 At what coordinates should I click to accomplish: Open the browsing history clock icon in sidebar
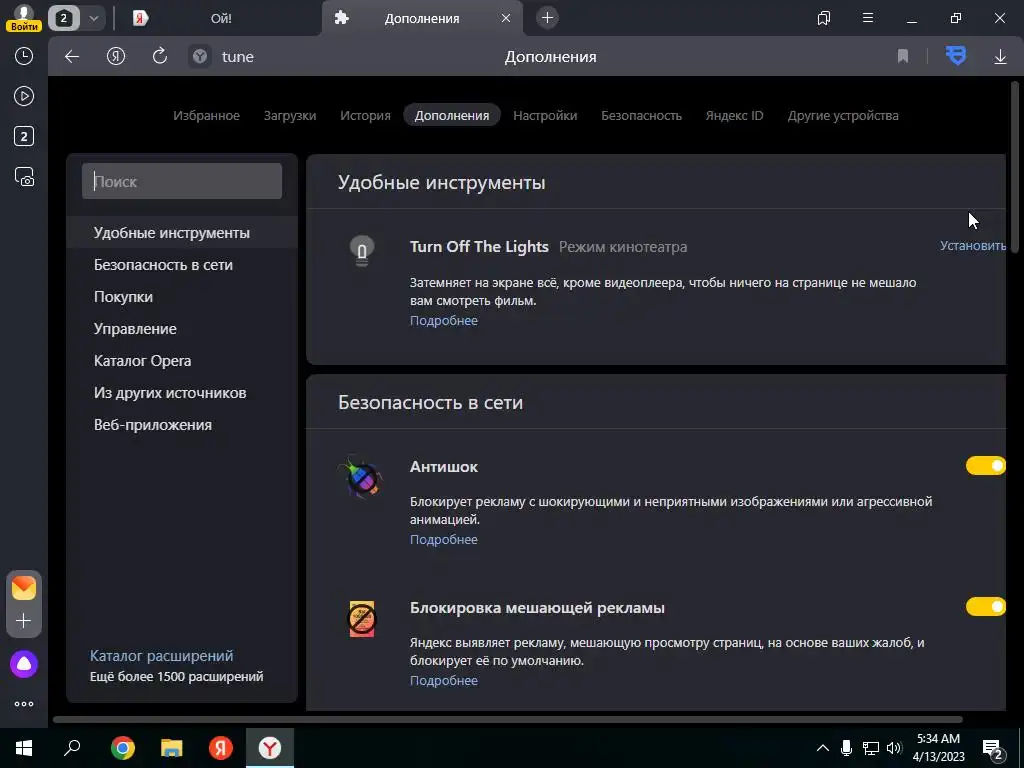coord(24,56)
